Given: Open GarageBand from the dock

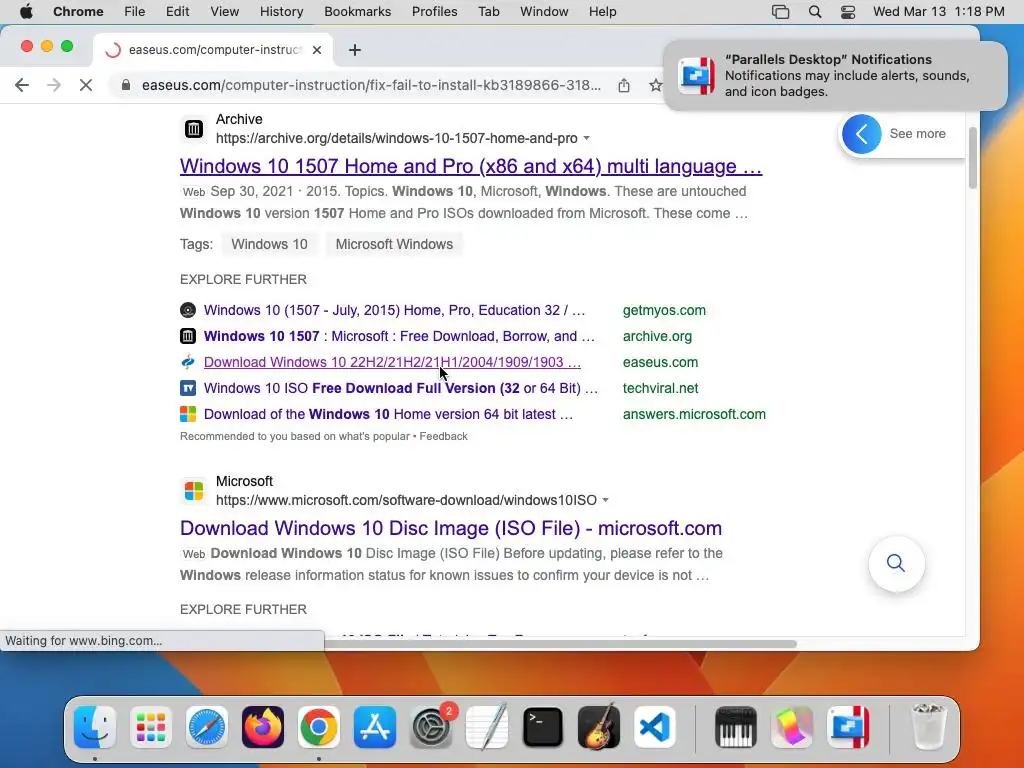Looking at the screenshot, I should pyautogui.click(x=599, y=727).
